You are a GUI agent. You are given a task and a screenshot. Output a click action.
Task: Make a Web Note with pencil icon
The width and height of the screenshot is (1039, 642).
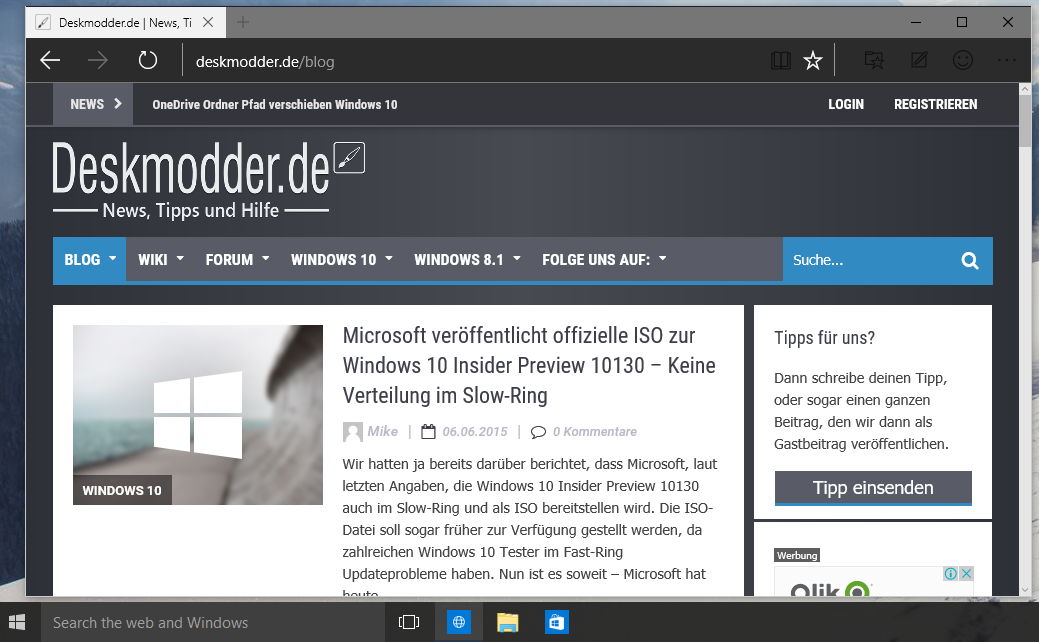click(x=919, y=61)
